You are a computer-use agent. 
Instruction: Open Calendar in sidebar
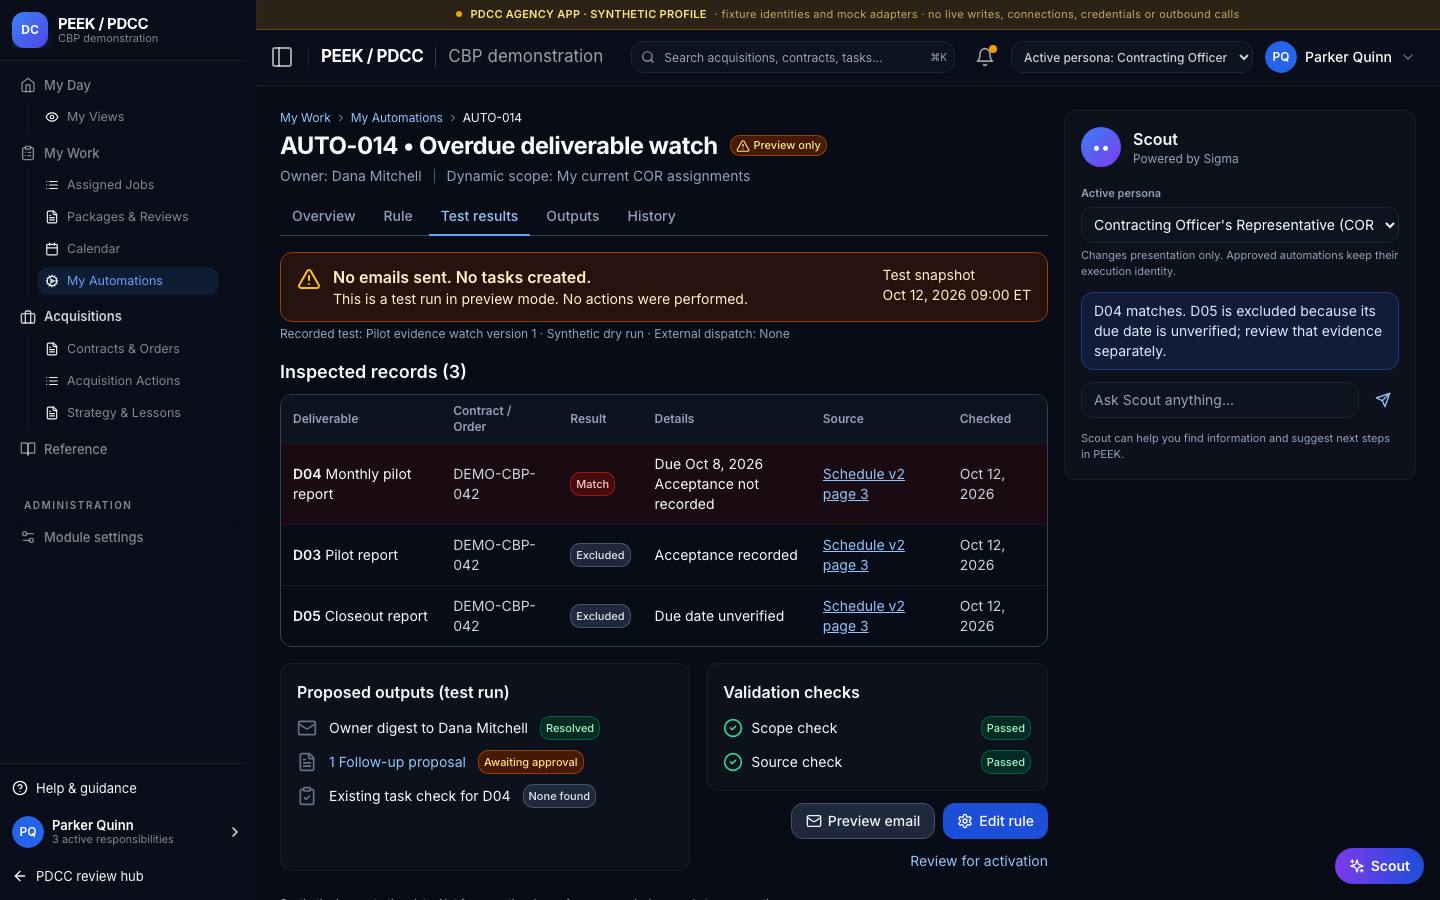128,249
